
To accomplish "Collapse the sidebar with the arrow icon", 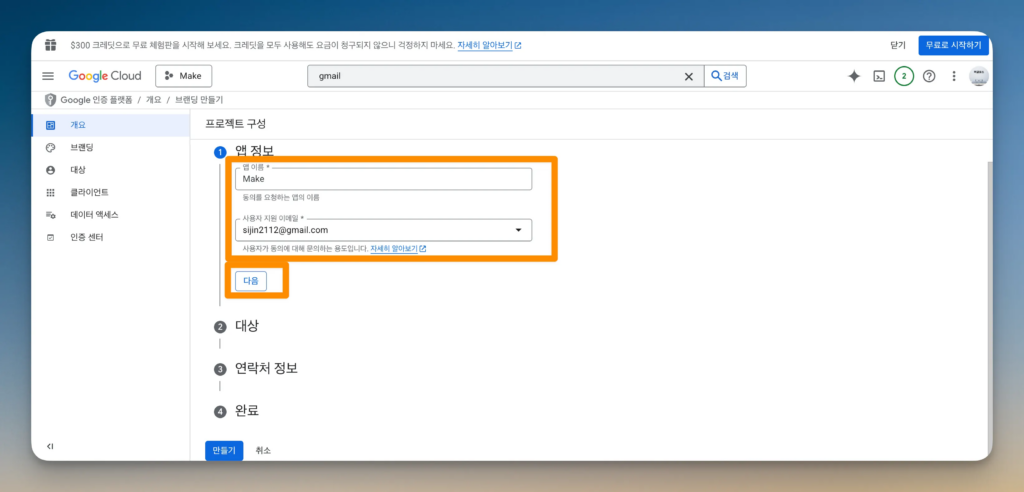I will click(50, 446).
